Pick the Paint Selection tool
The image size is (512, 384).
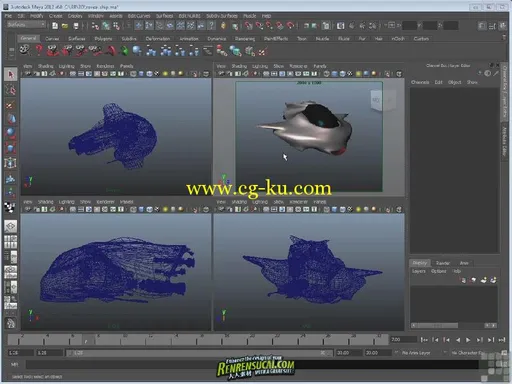(10, 105)
